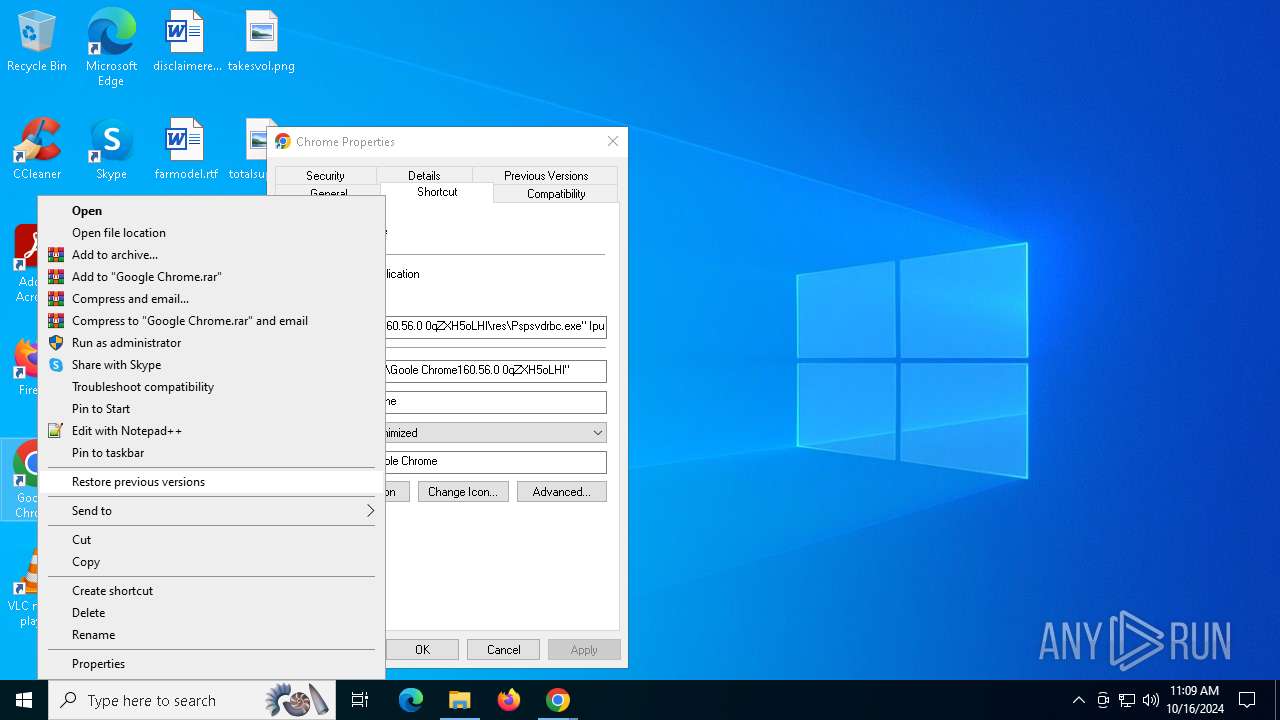Select Add to archive... entry
Viewport: 1280px width, 720px height.
[211, 255]
